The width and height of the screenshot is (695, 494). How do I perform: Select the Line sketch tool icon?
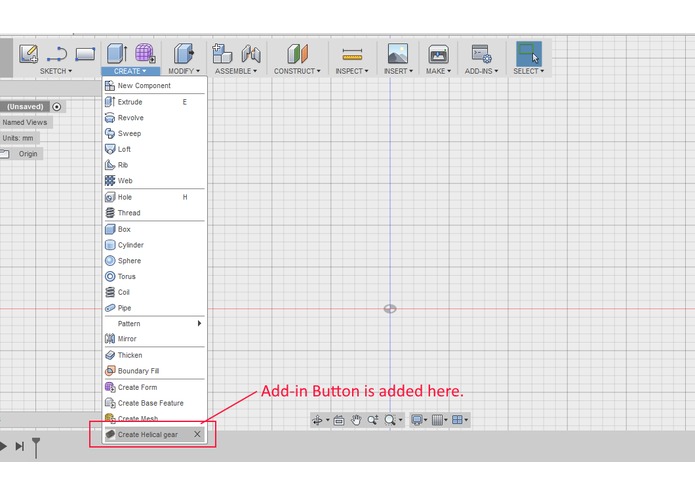point(57,54)
